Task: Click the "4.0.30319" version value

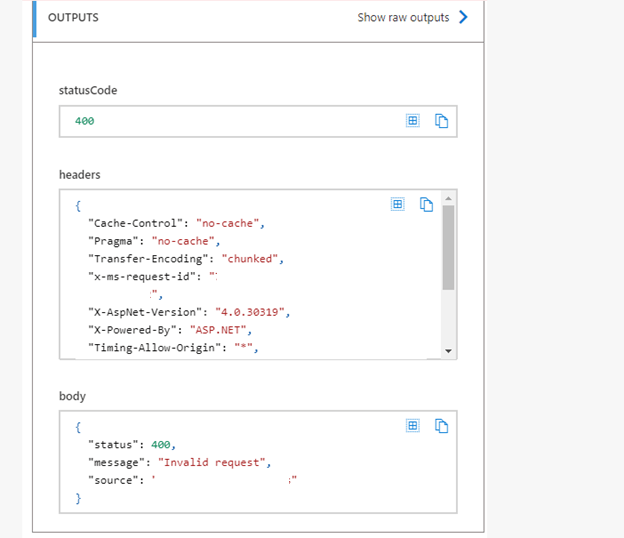Action: 250,312
